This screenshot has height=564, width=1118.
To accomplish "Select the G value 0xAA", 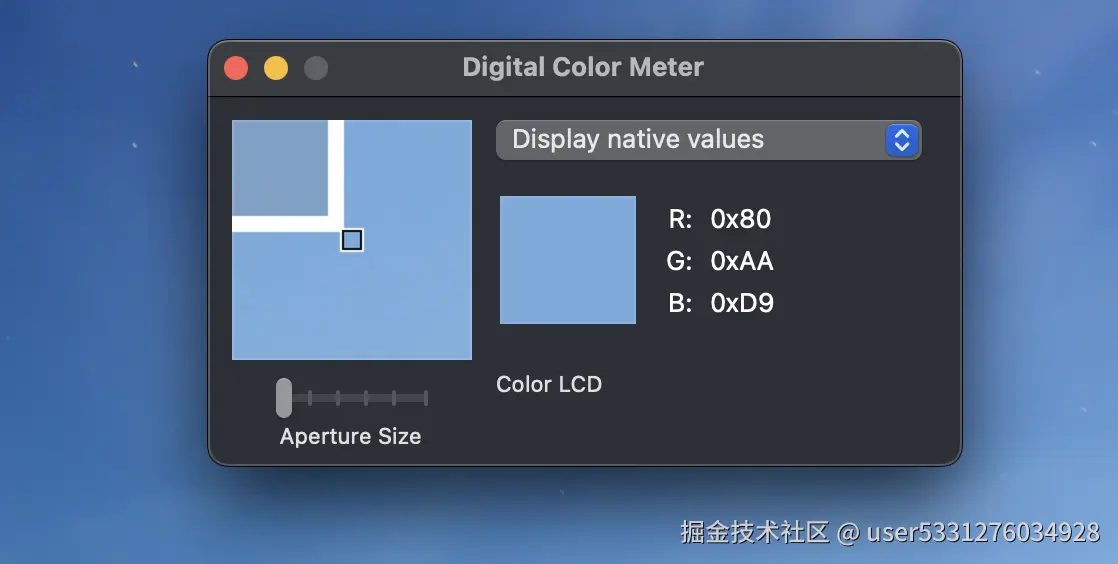I will [742, 261].
